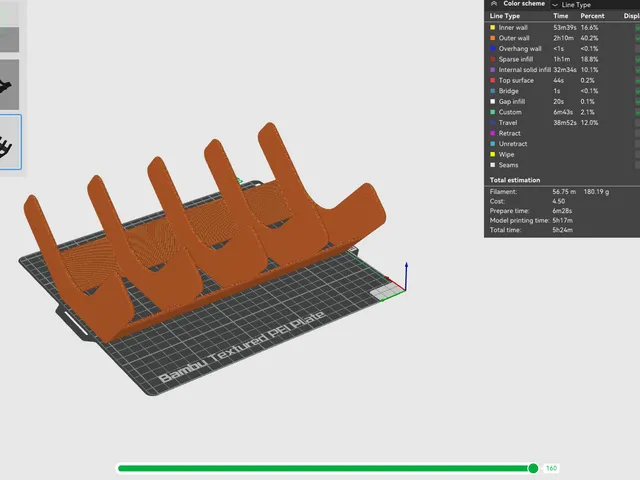This screenshot has height=480, width=640.
Task: Click the Custom green color swatch
Action: pos(493,112)
